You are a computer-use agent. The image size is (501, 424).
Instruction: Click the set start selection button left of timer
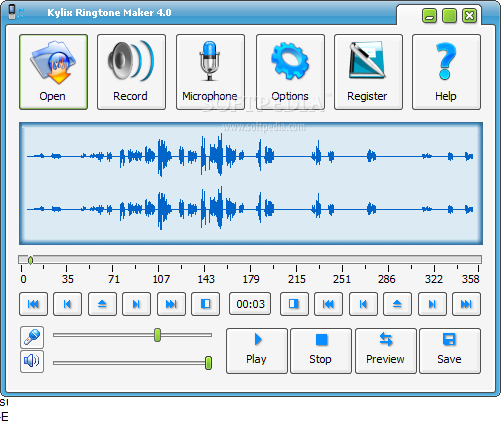(205, 304)
